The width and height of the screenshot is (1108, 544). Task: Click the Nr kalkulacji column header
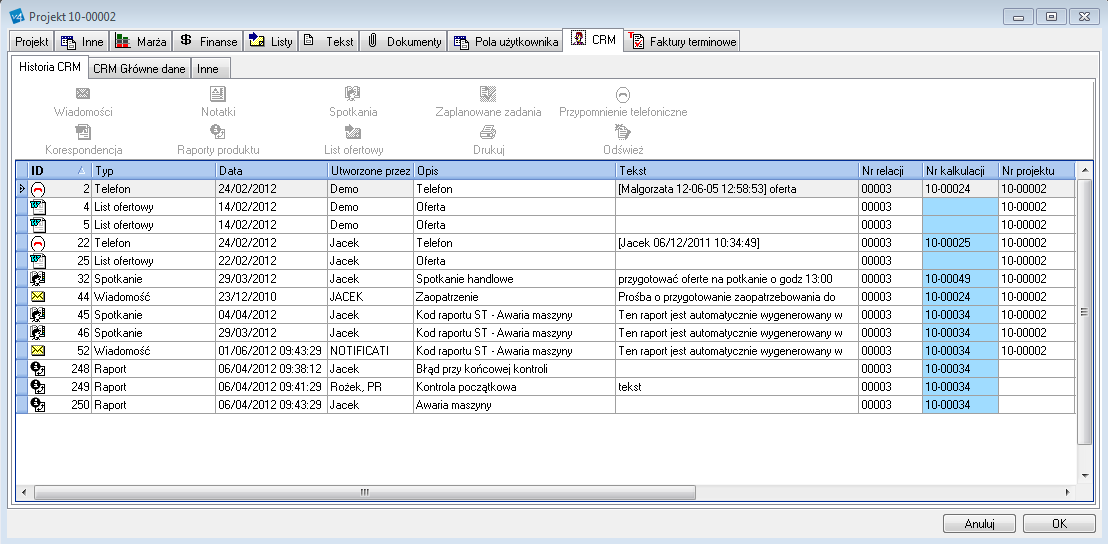click(960, 171)
